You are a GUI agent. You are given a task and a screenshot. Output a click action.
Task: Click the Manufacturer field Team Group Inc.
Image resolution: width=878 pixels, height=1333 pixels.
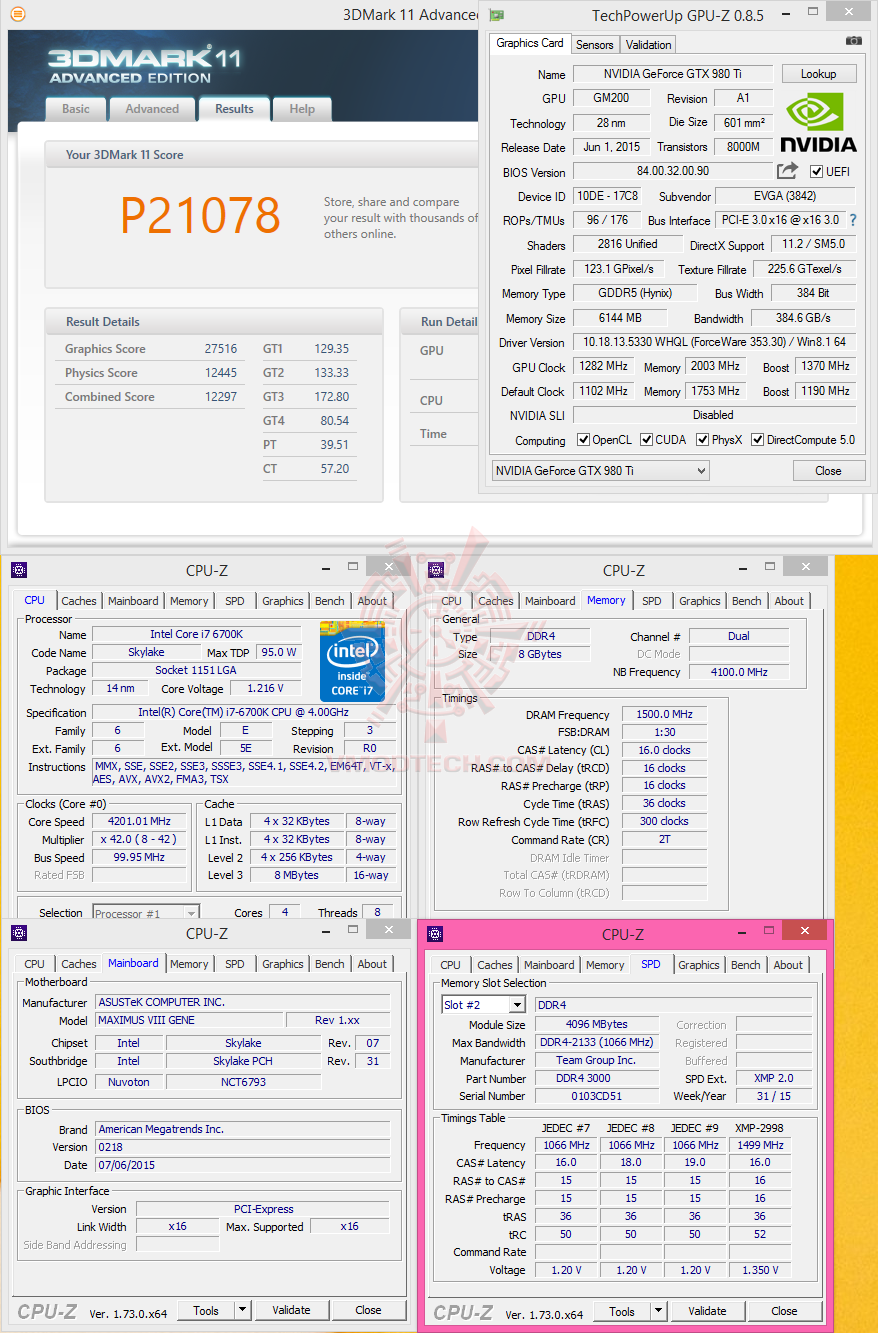pos(595,1060)
